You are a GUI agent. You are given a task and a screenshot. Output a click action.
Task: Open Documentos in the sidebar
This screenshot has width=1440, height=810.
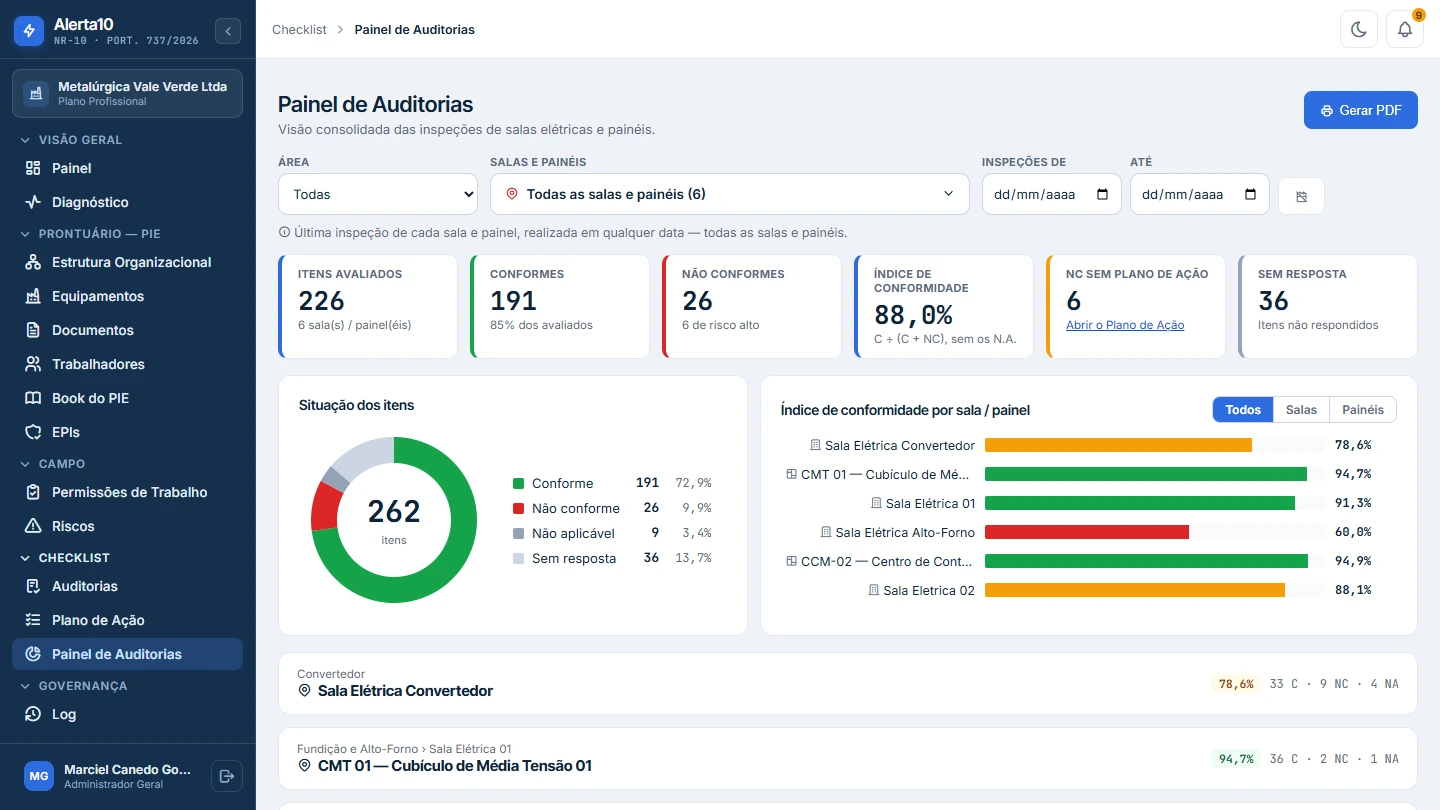tap(127, 330)
